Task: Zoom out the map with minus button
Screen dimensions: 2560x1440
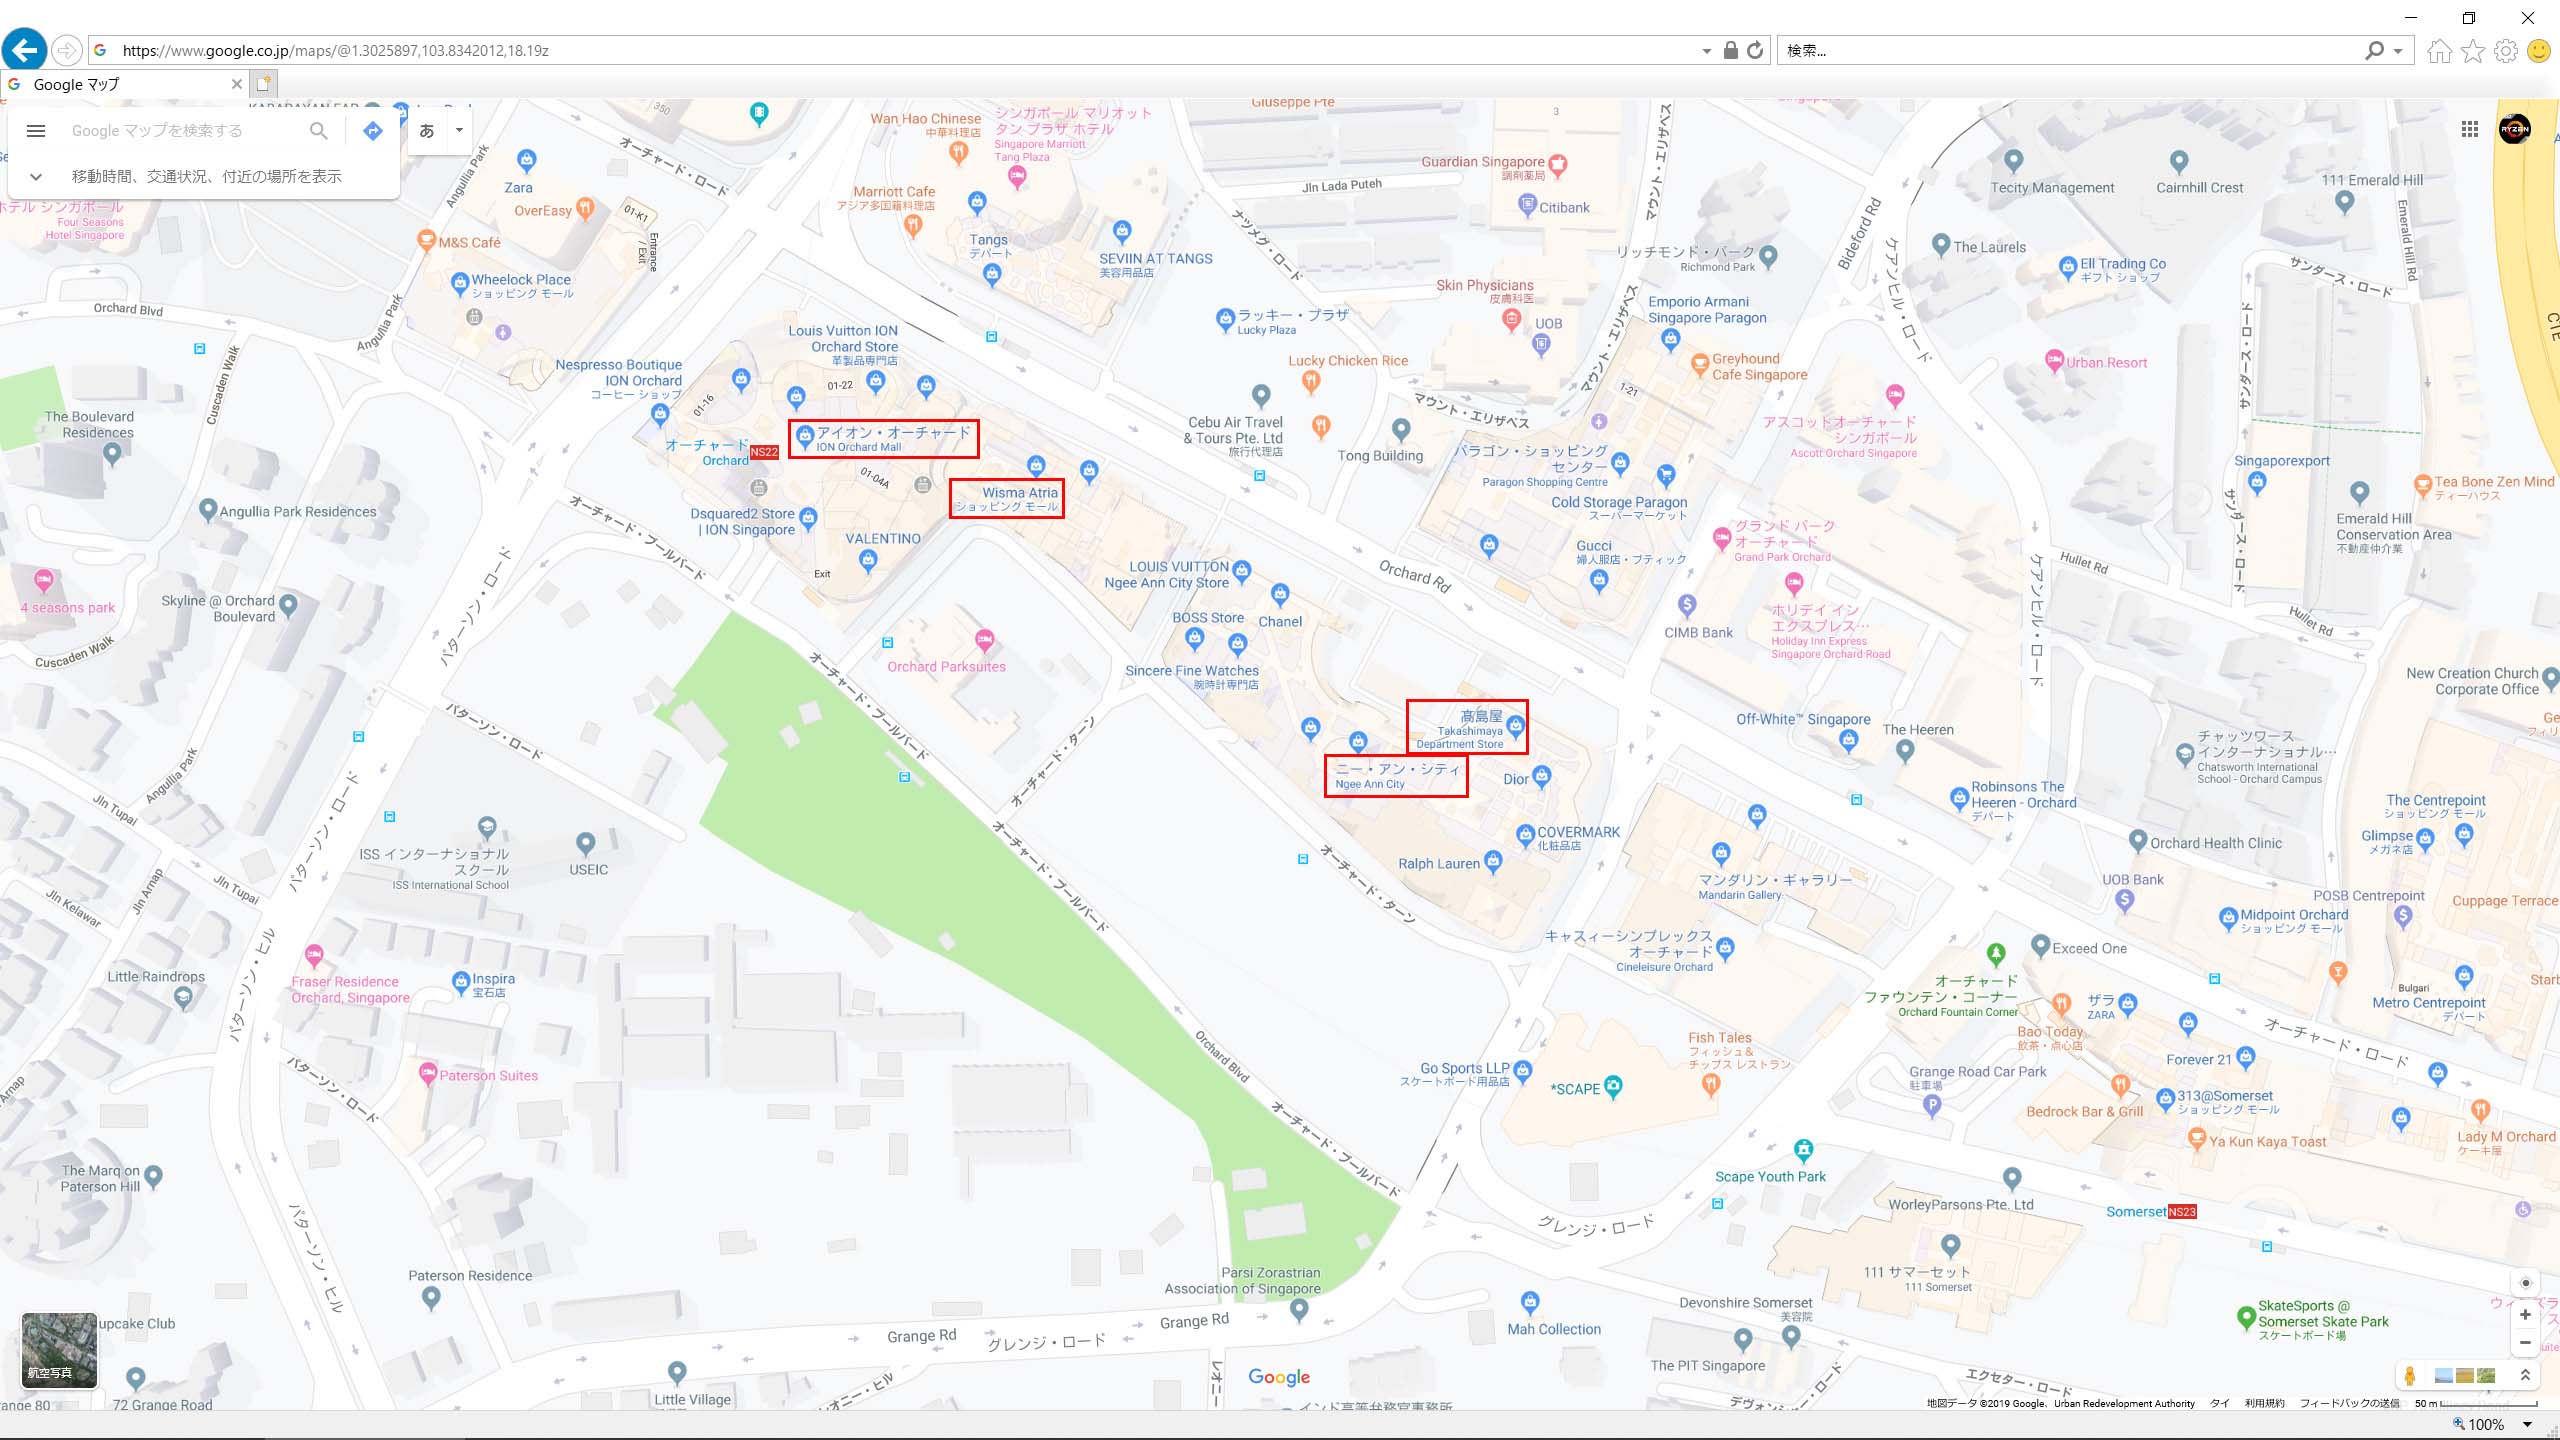Action: (2525, 1342)
